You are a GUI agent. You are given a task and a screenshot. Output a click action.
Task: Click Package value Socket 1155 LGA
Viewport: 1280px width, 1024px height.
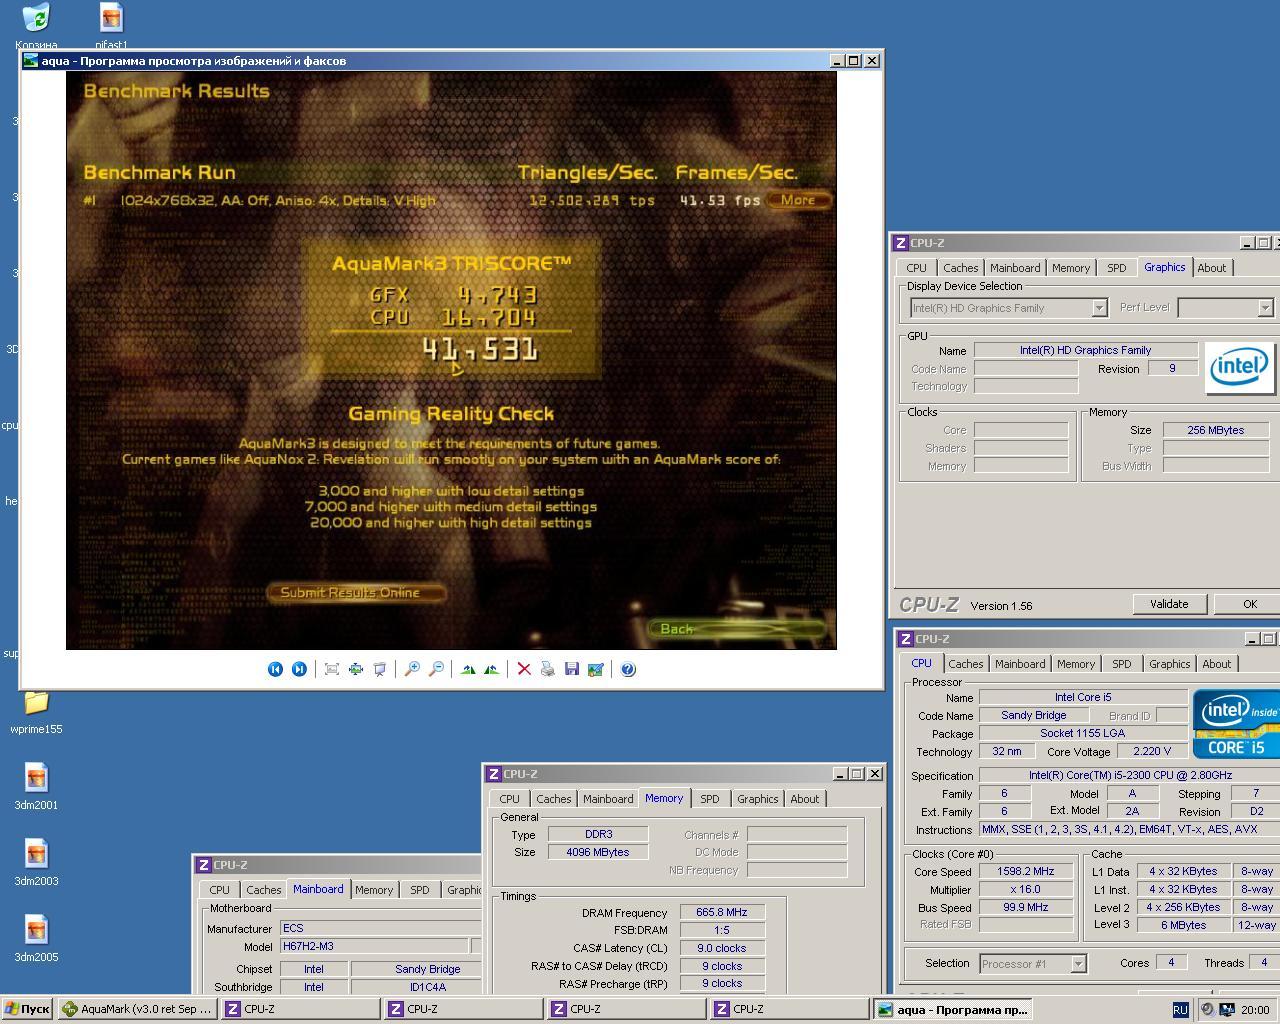coord(1083,733)
